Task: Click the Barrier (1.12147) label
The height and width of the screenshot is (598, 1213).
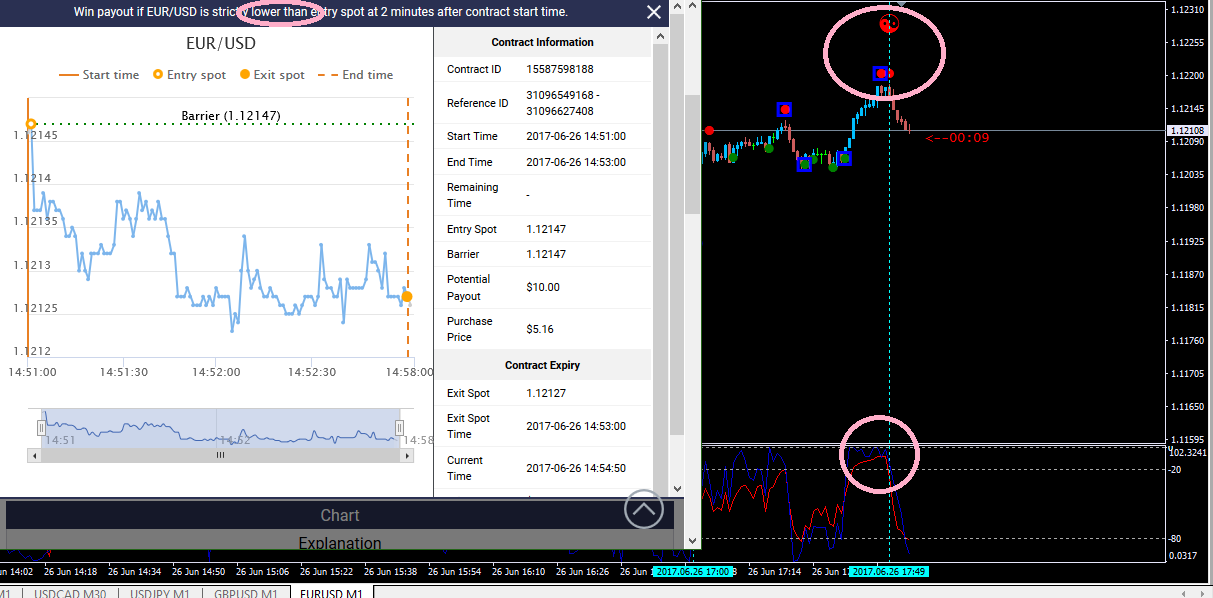Action: pos(231,116)
